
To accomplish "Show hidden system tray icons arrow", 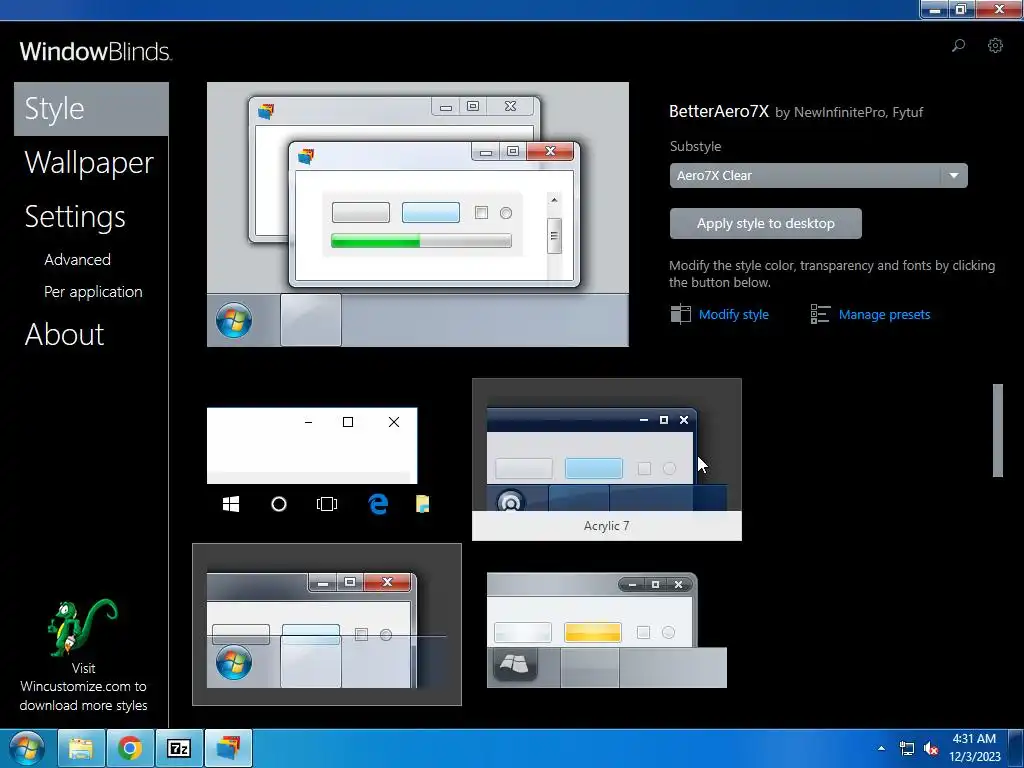I will click(x=882, y=748).
